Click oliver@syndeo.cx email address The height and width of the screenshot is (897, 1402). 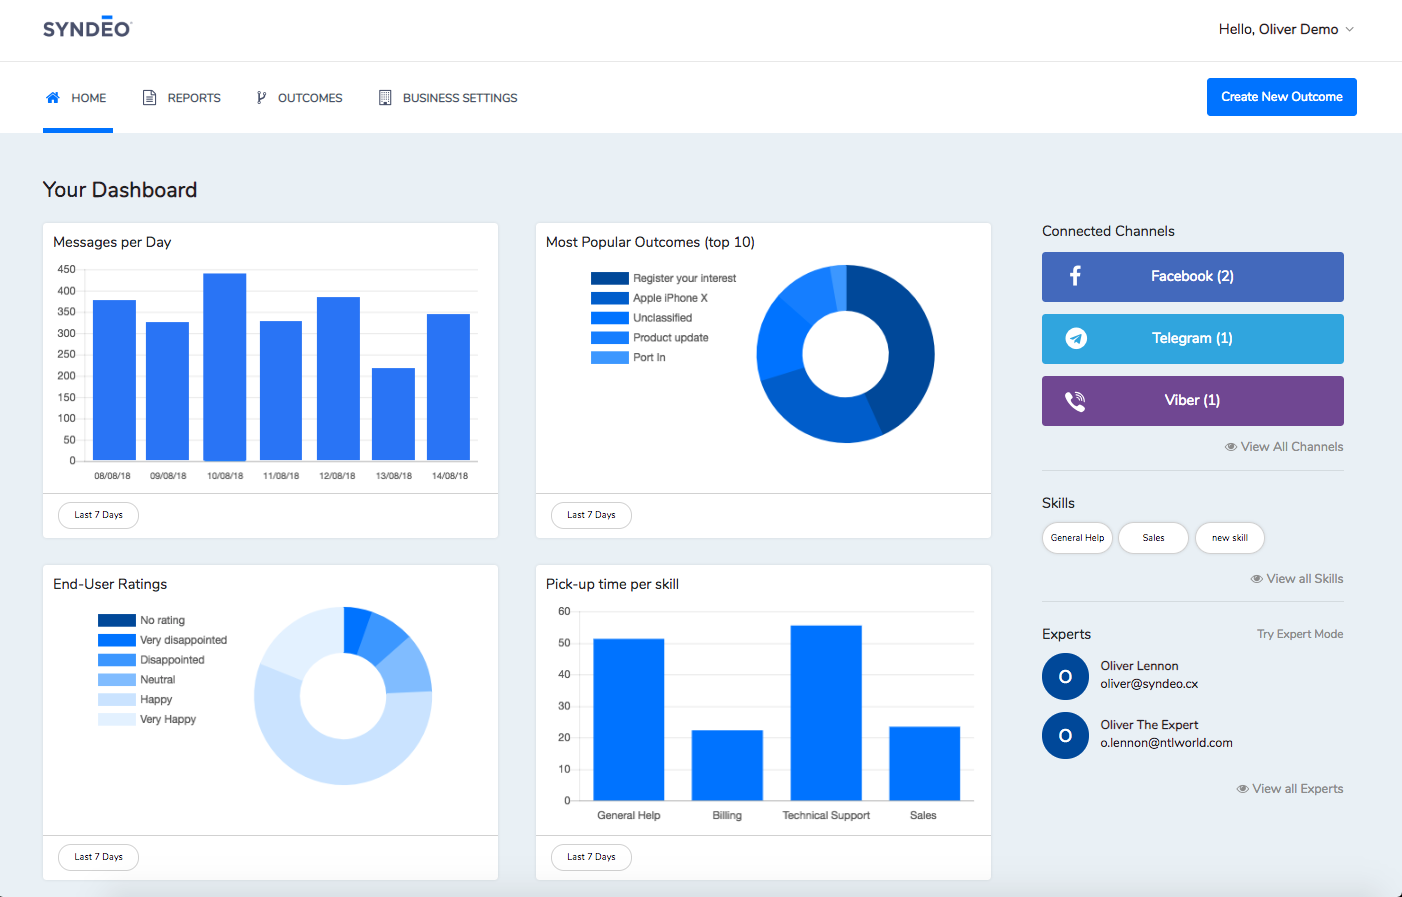[1149, 684]
